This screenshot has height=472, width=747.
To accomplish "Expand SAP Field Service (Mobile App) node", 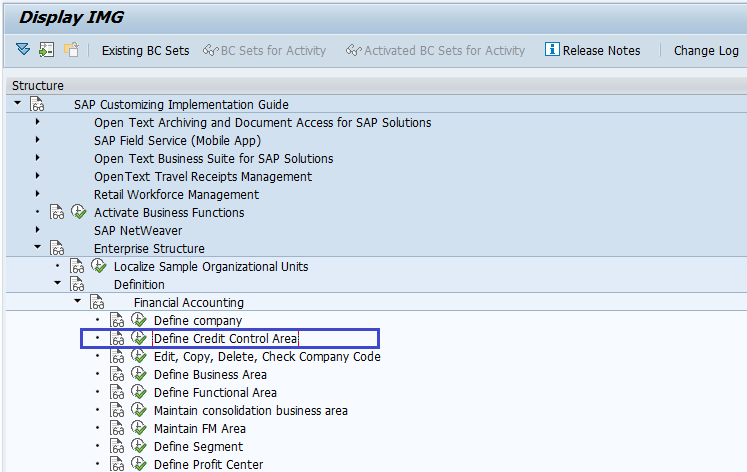I will click(38, 140).
